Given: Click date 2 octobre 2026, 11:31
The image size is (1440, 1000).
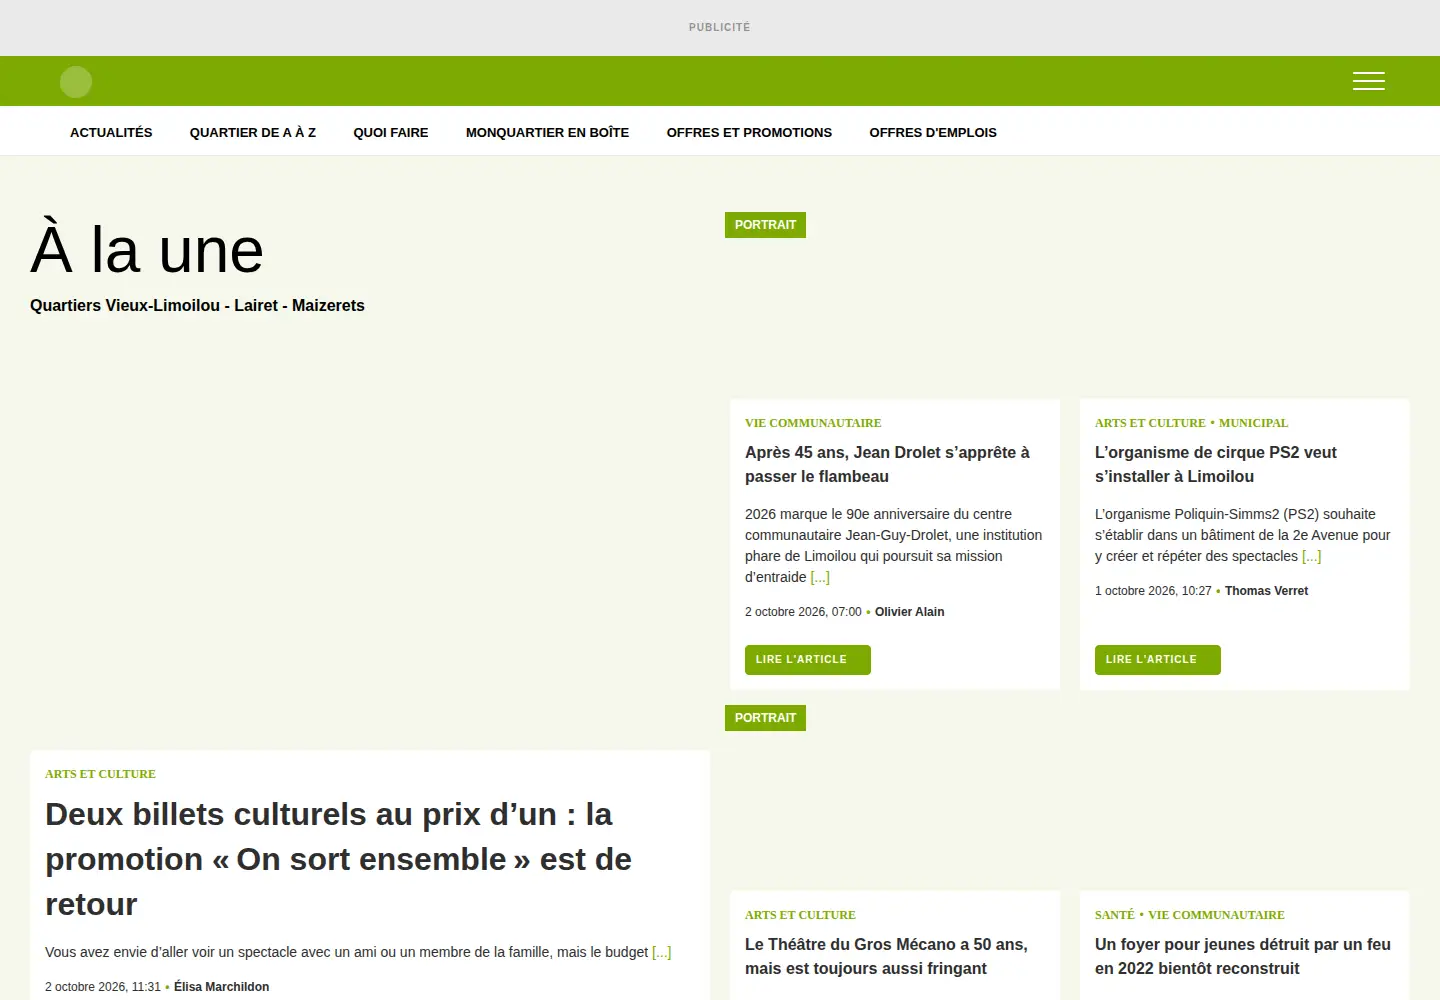Looking at the screenshot, I should pyautogui.click(x=103, y=987).
